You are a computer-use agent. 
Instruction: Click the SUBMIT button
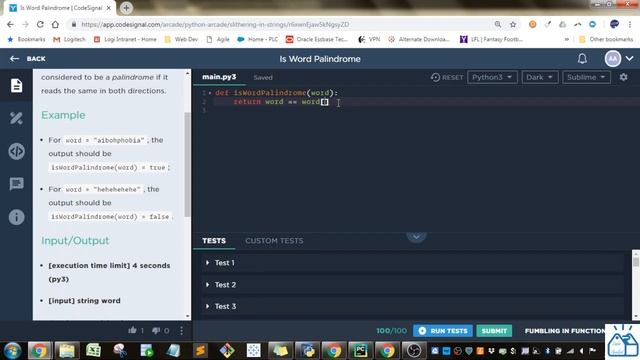point(494,331)
